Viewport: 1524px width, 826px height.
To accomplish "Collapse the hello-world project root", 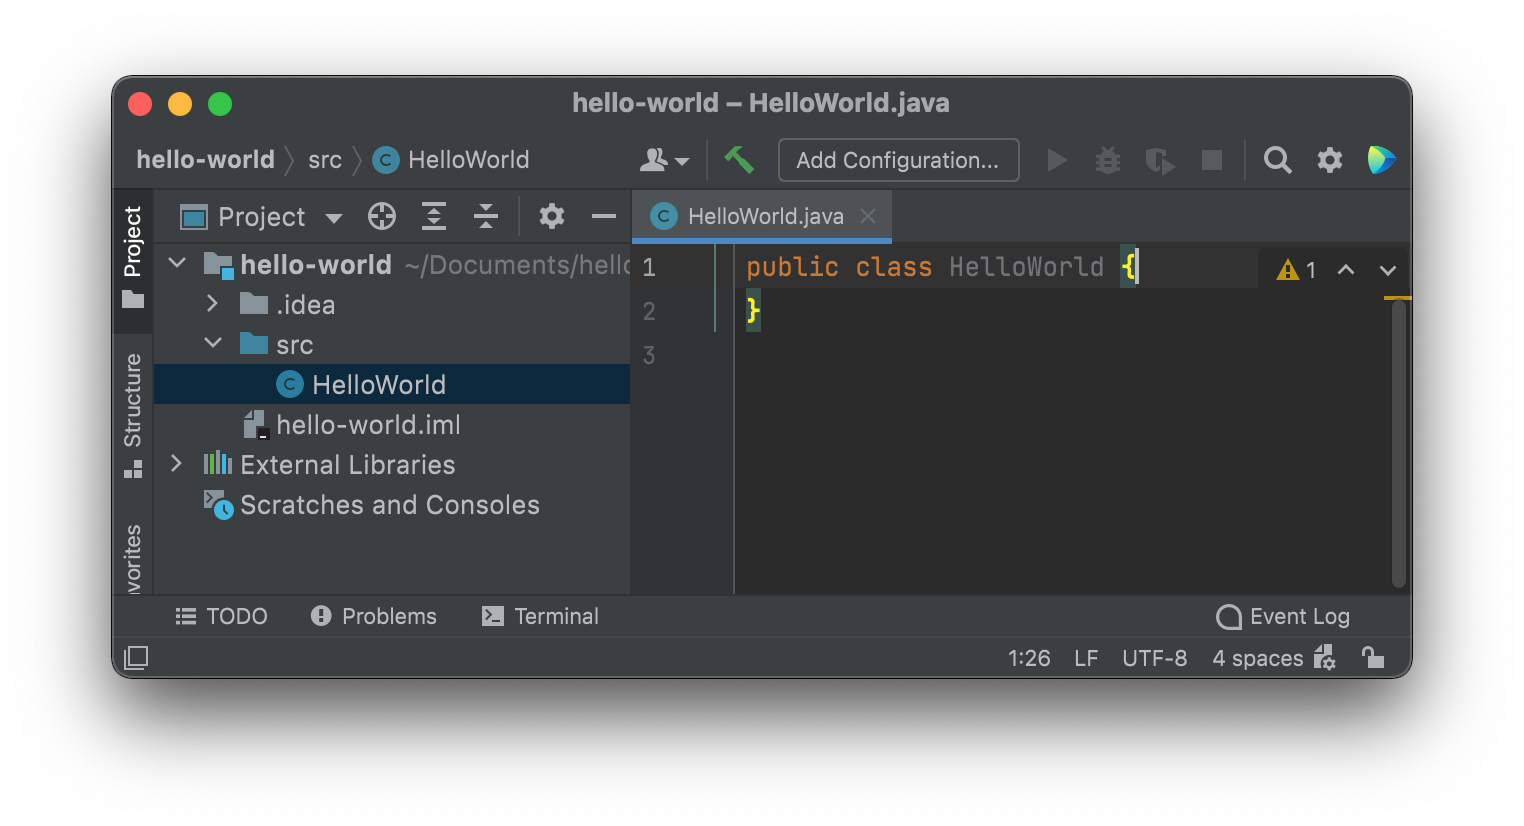I will [177, 263].
